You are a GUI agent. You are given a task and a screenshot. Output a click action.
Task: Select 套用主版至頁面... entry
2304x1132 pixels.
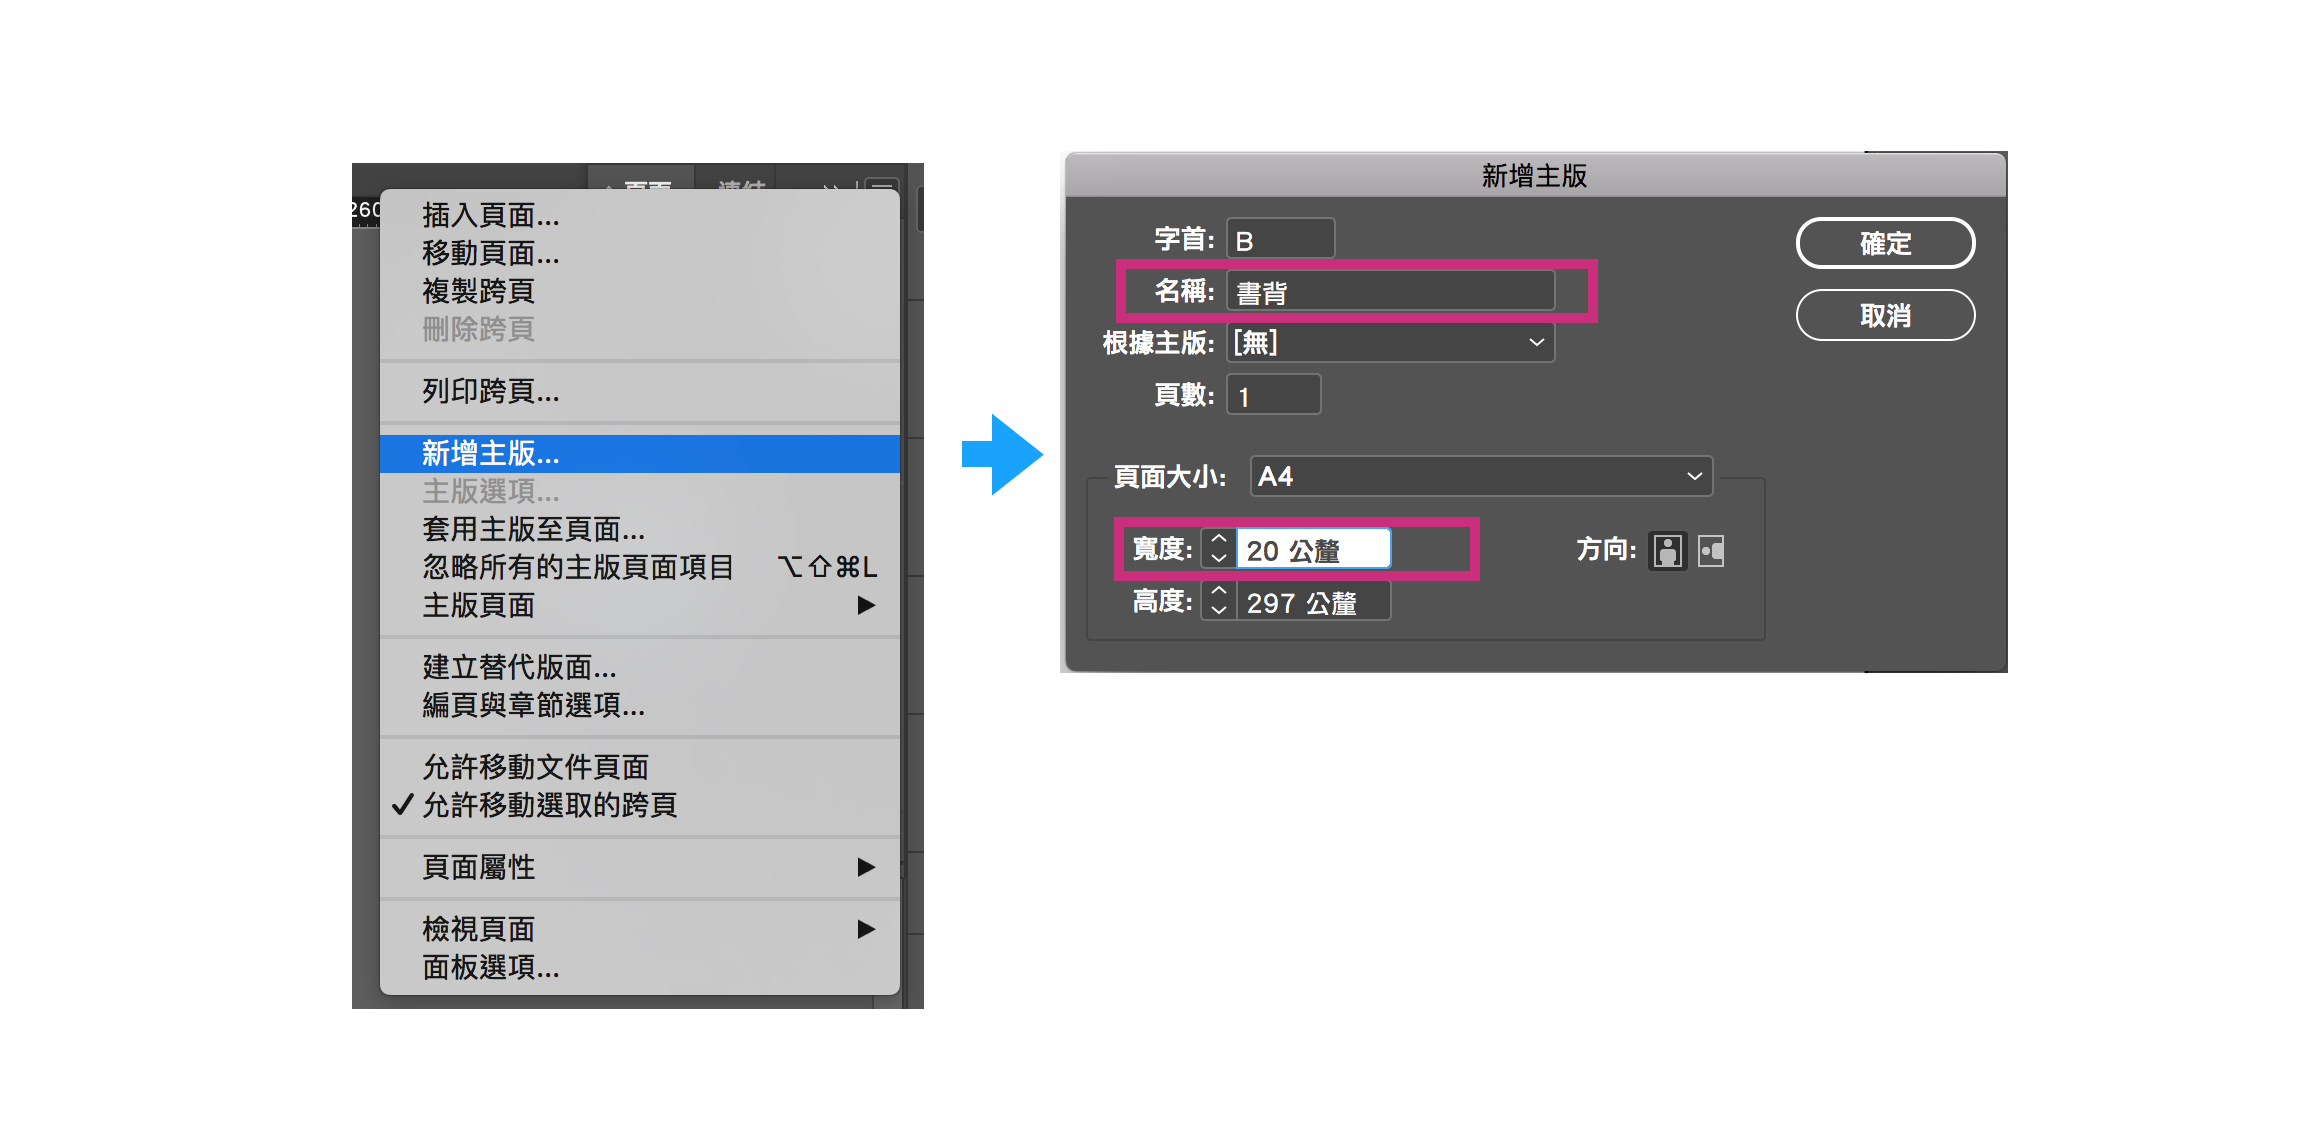[533, 529]
